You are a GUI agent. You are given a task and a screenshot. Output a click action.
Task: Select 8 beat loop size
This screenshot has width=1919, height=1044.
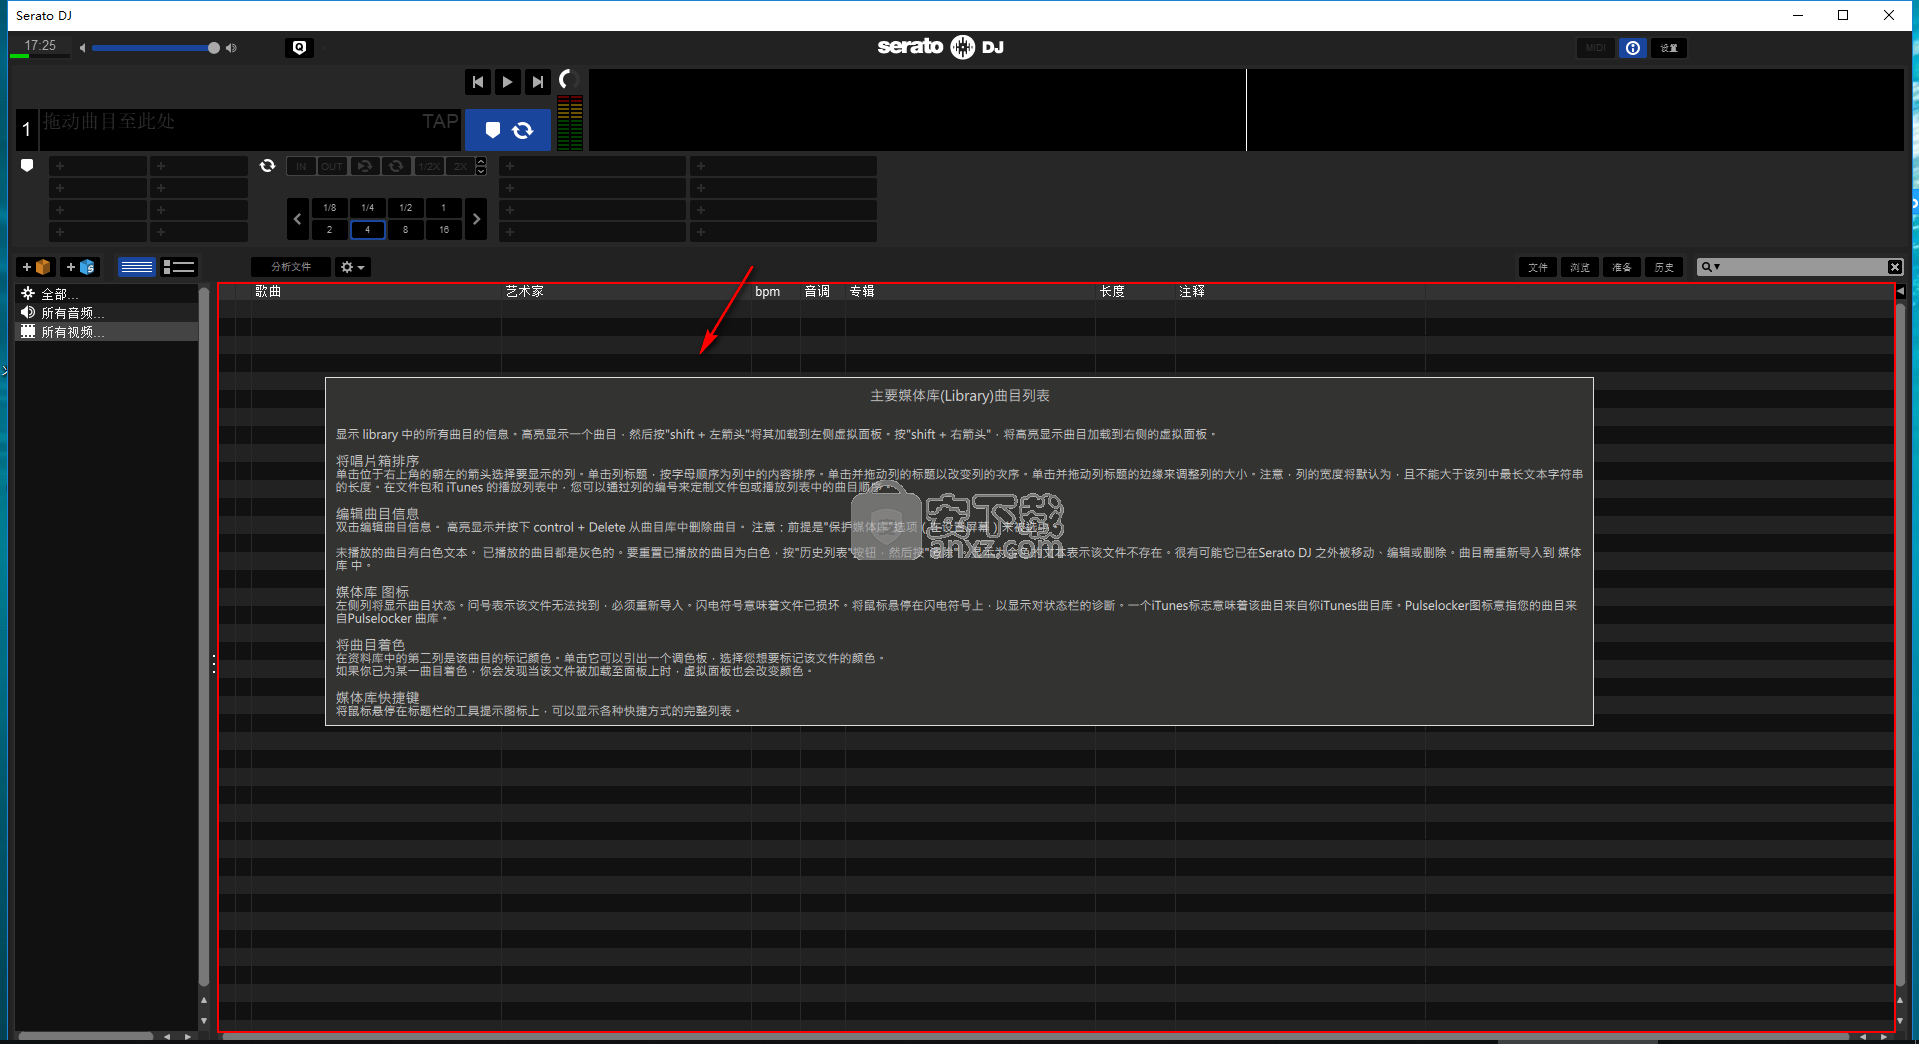[x=406, y=230]
